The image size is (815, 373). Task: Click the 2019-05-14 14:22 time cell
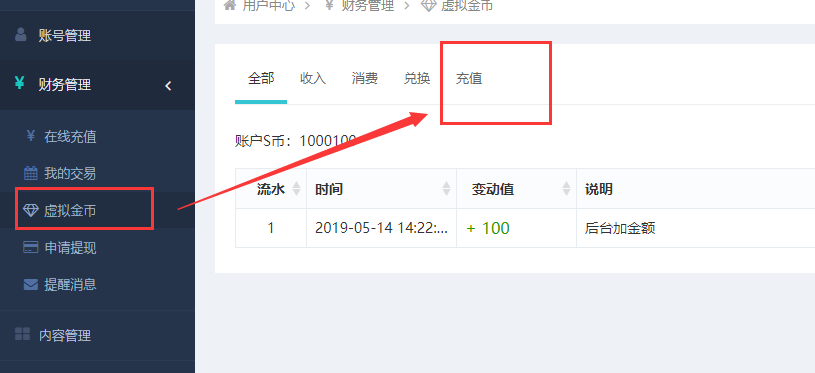[382, 228]
